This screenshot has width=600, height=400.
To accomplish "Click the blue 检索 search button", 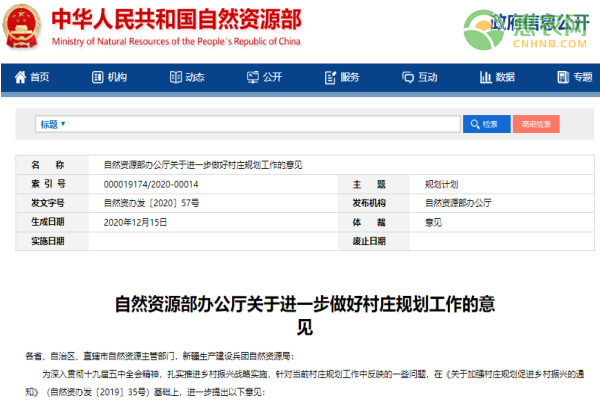I will [x=487, y=124].
